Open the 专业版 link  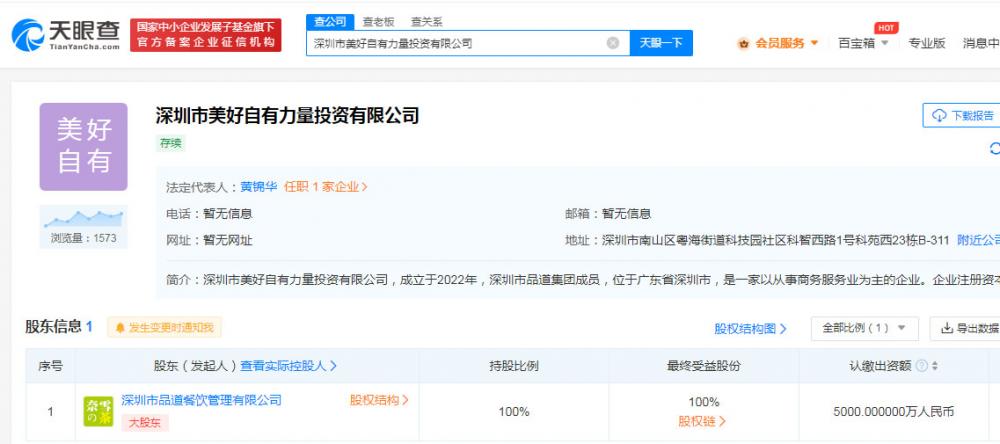(926, 43)
